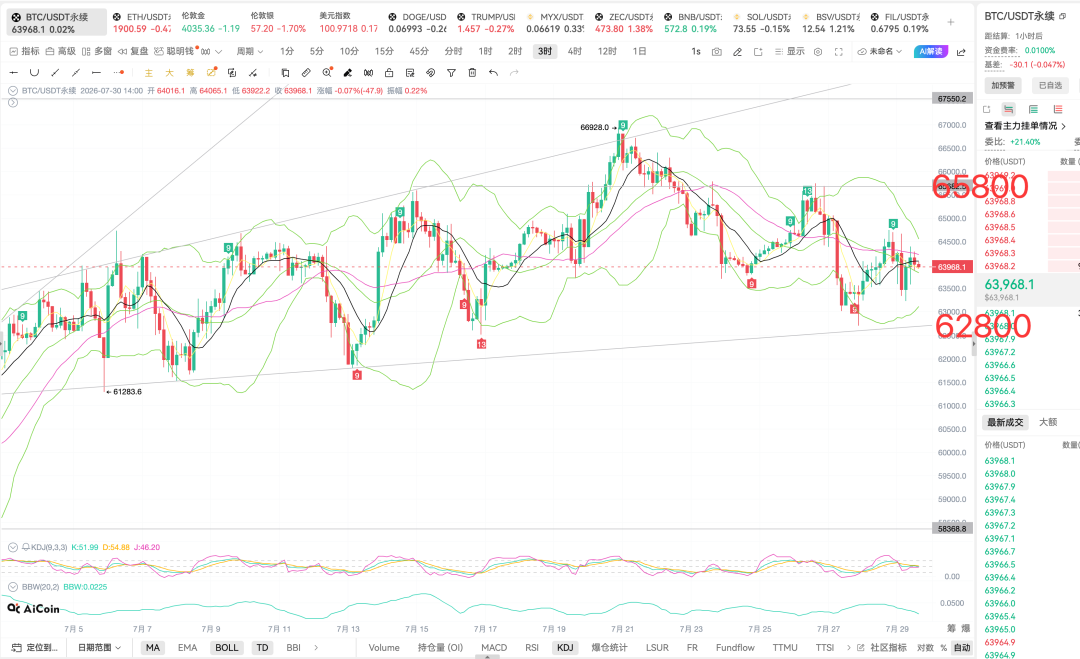1080x659 pixels.
Task: Select the trend line drawing tool
Action: point(55,72)
